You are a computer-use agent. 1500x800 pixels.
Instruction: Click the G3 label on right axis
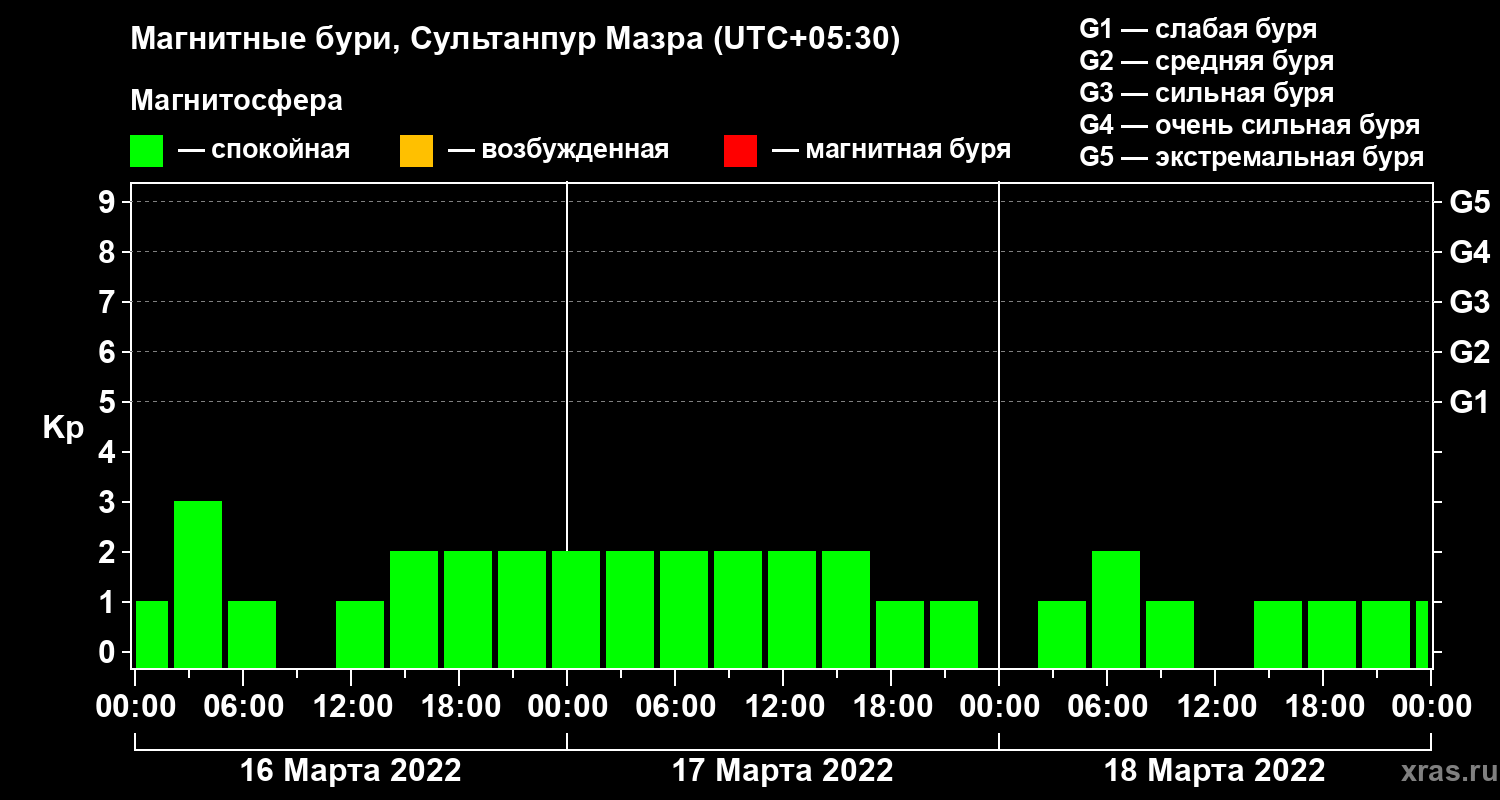[1469, 303]
